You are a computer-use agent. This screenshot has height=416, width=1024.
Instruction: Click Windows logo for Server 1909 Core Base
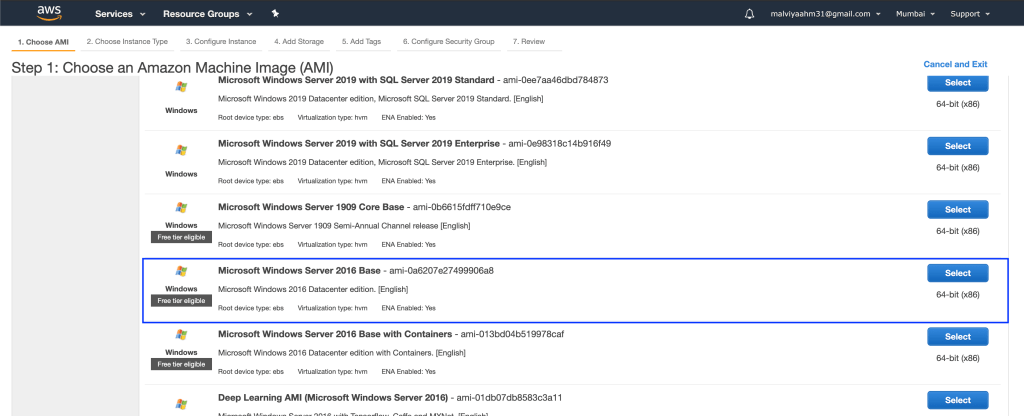(x=181, y=208)
